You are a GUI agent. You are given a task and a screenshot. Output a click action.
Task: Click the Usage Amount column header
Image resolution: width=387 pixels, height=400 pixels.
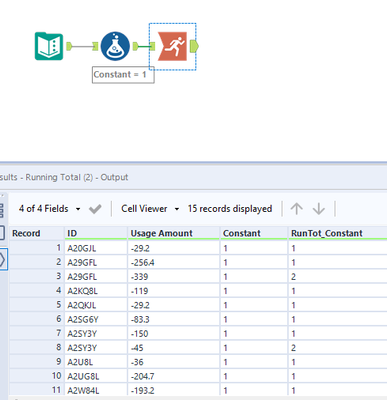pyautogui.click(x=173, y=233)
